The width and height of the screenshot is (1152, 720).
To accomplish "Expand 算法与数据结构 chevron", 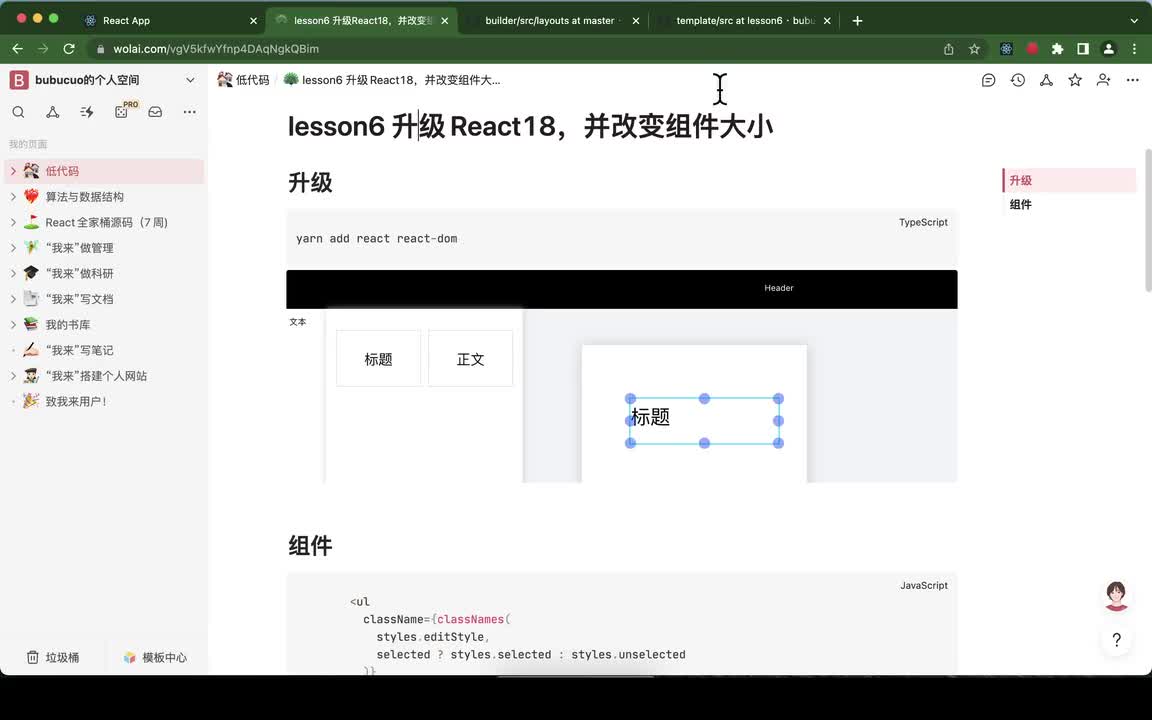I will pos(13,196).
